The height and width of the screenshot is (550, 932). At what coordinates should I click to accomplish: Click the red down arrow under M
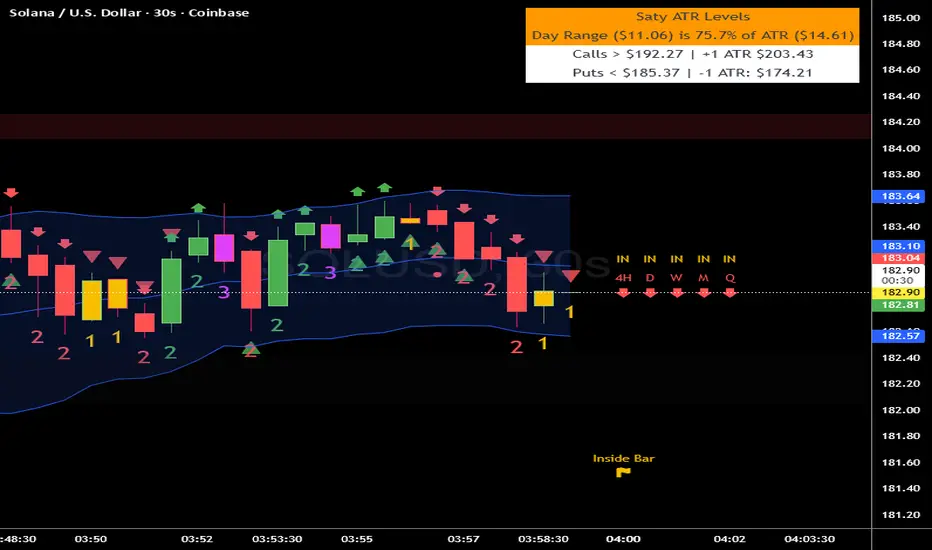[x=704, y=293]
